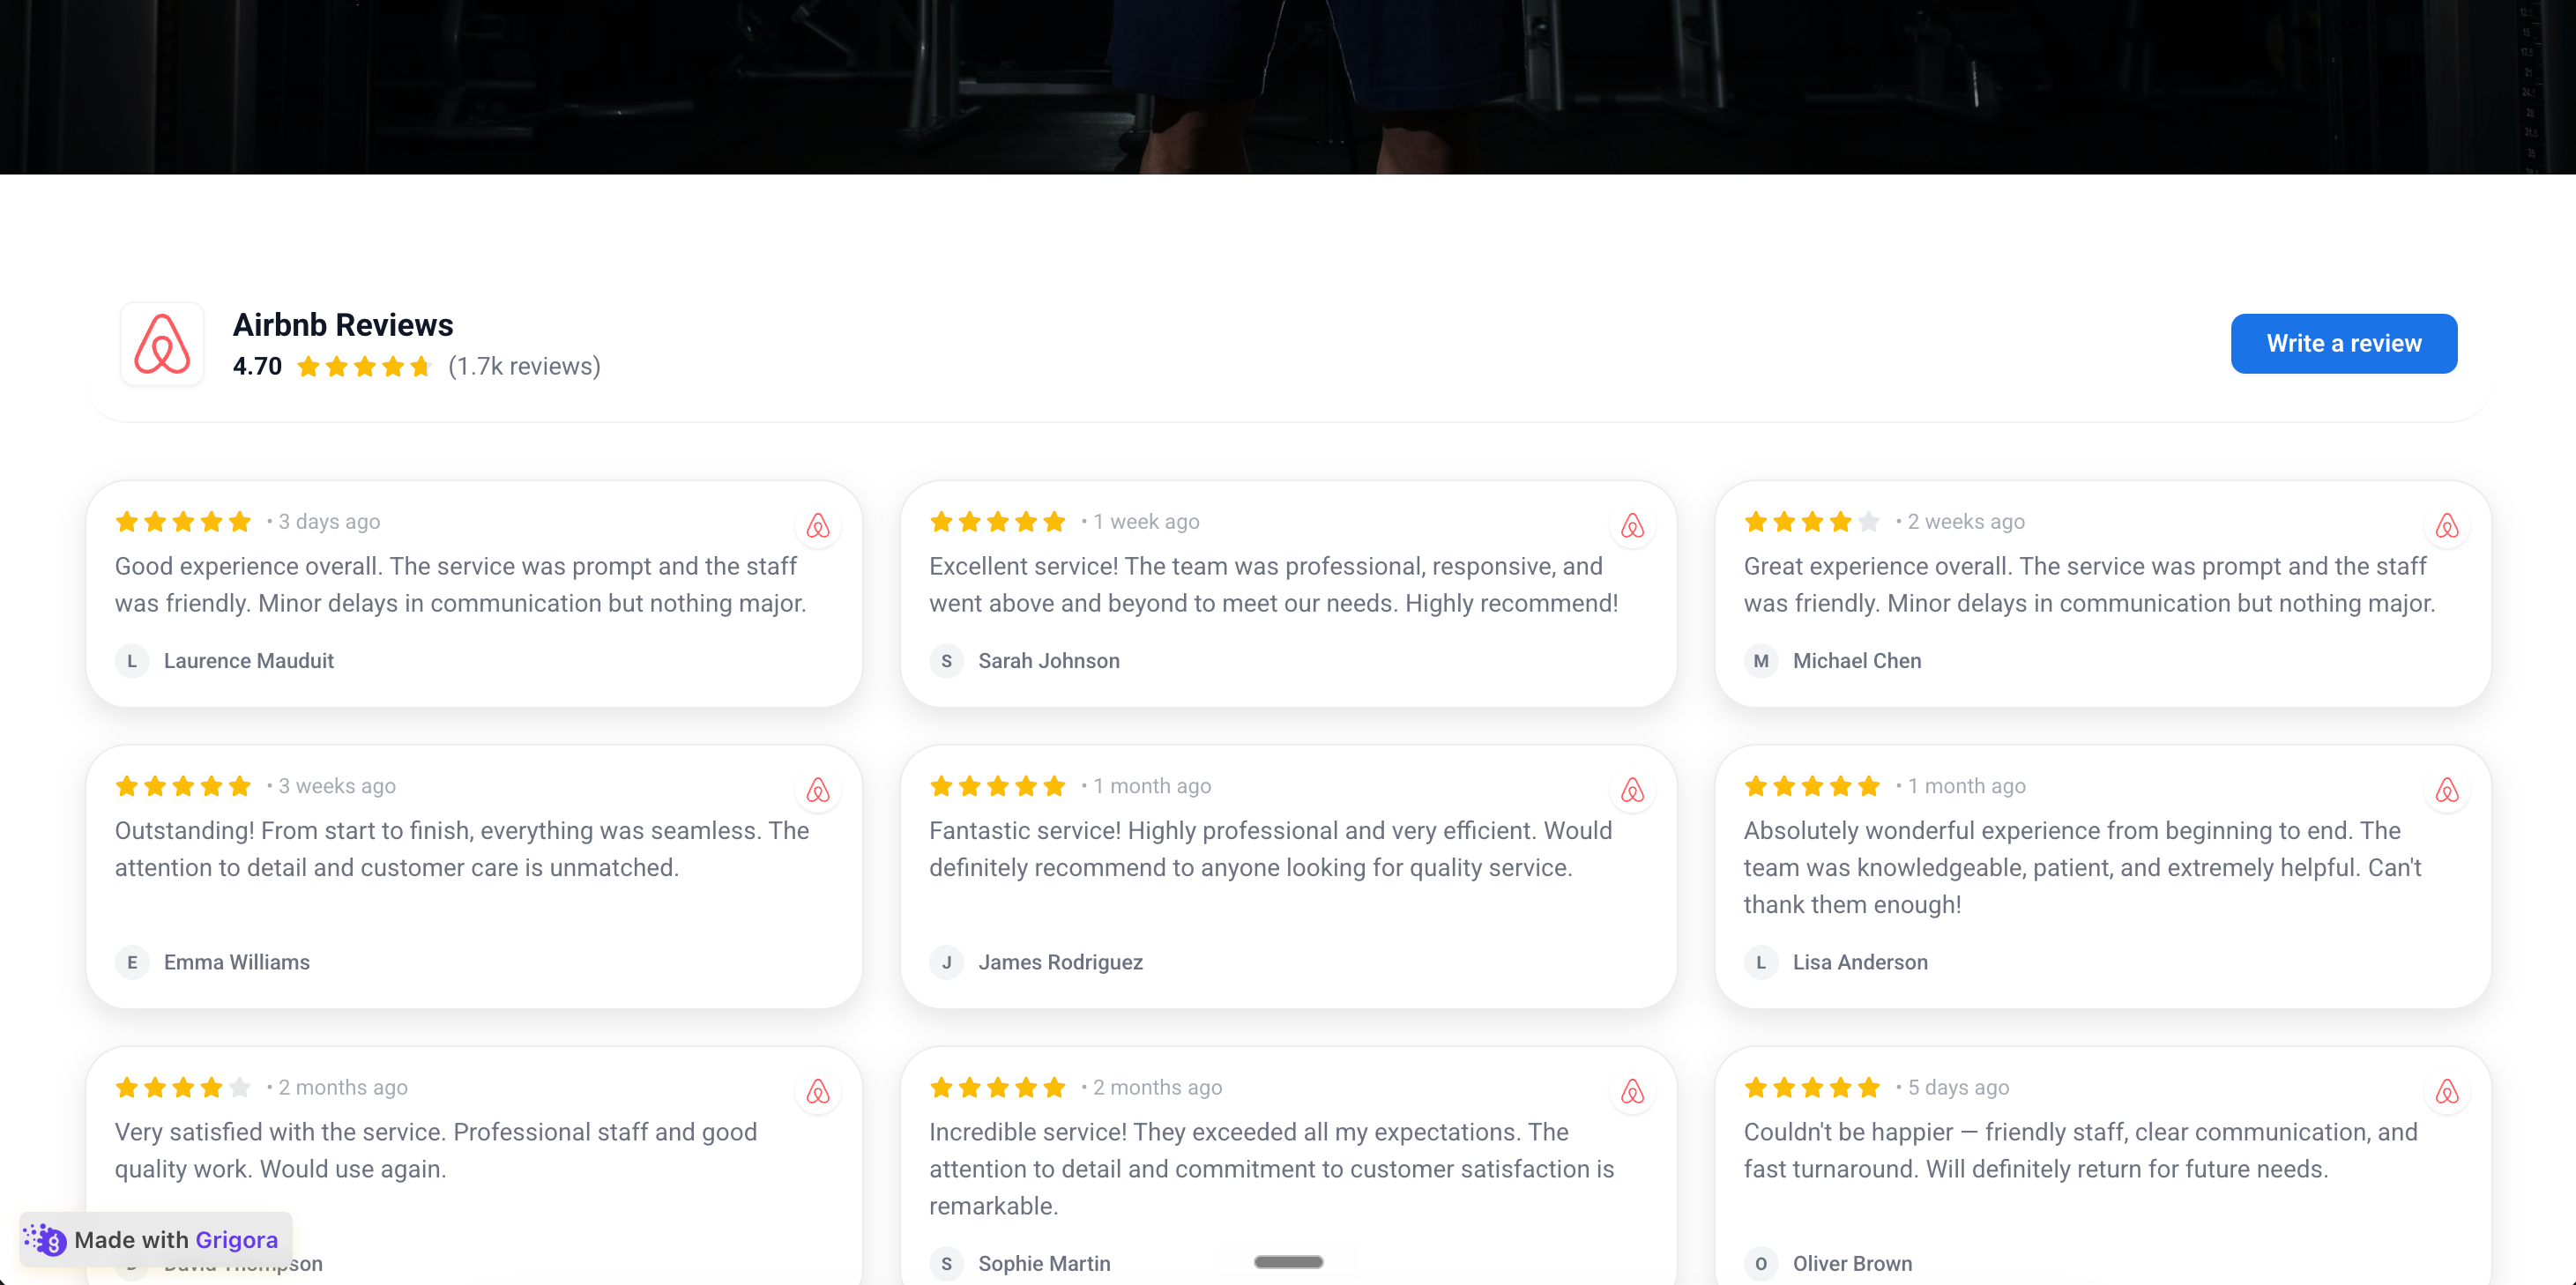
Task: Click the four-star rating on Michael Chen's review
Action: [x=1812, y=522]
